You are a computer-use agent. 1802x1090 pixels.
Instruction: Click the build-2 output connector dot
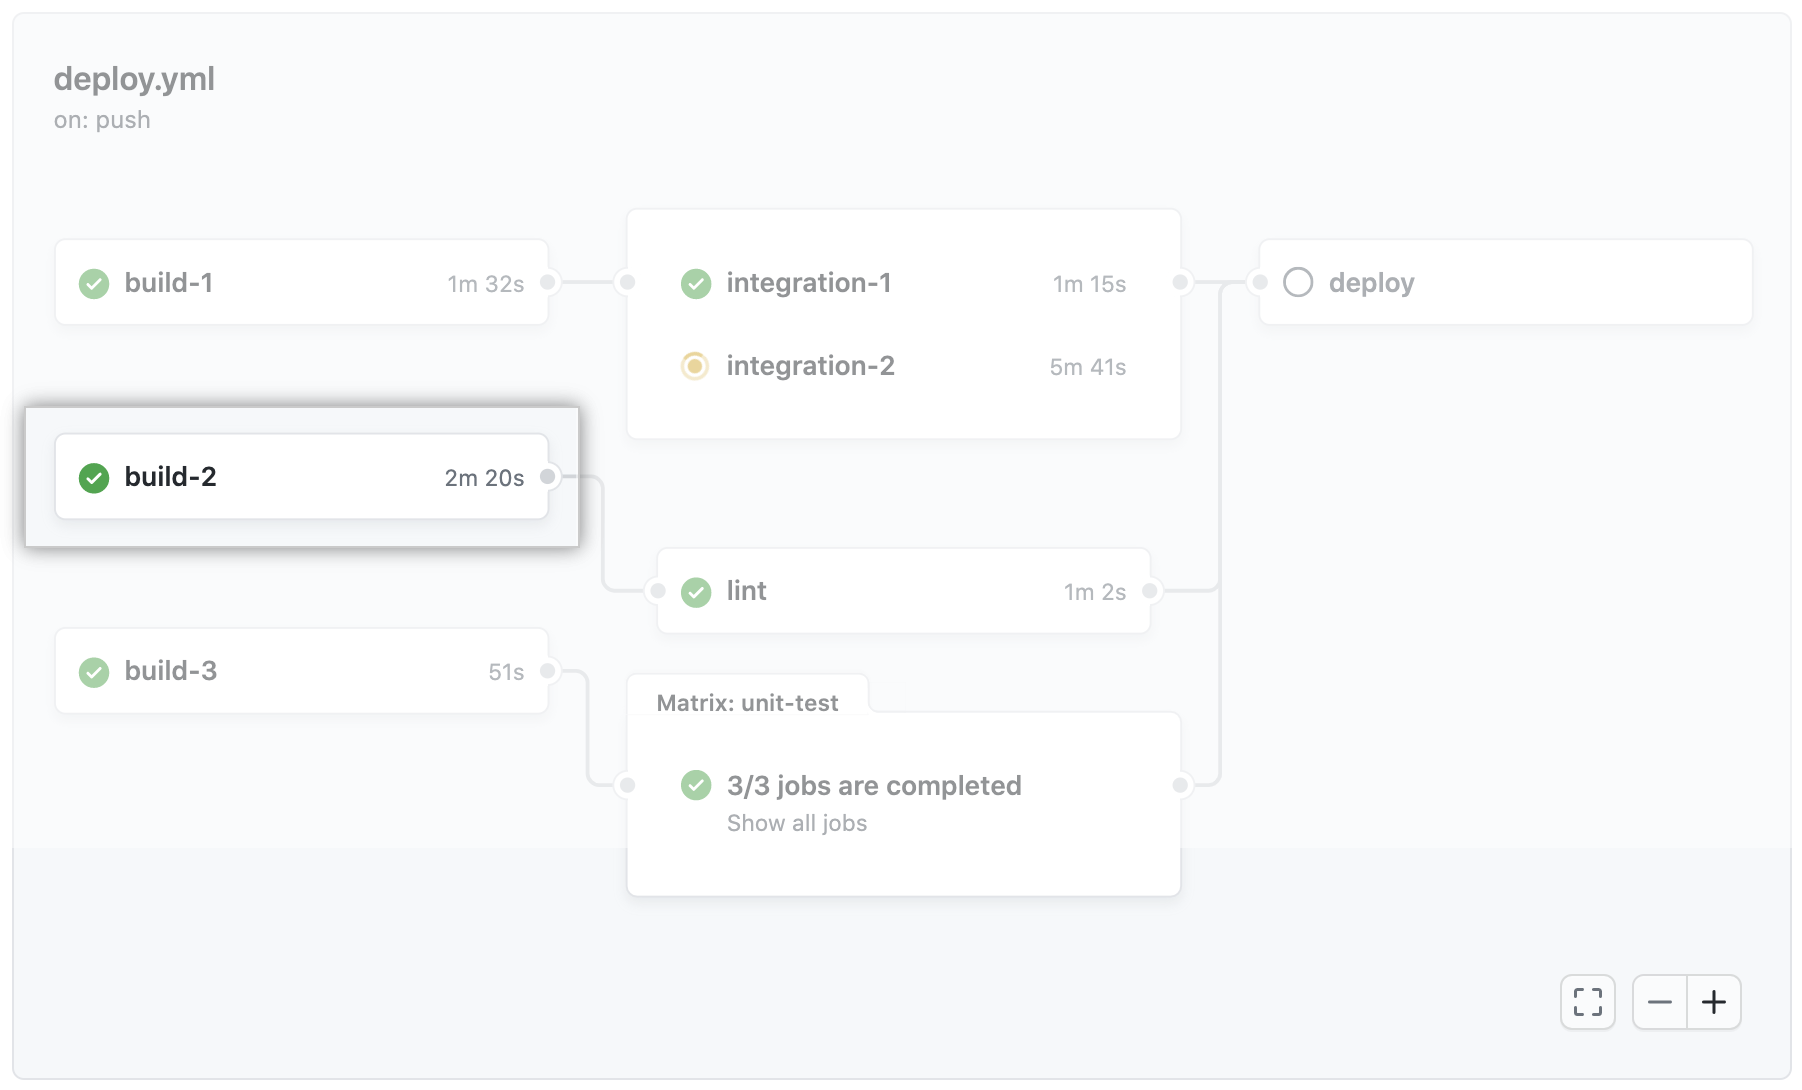(x=548, y=477)
